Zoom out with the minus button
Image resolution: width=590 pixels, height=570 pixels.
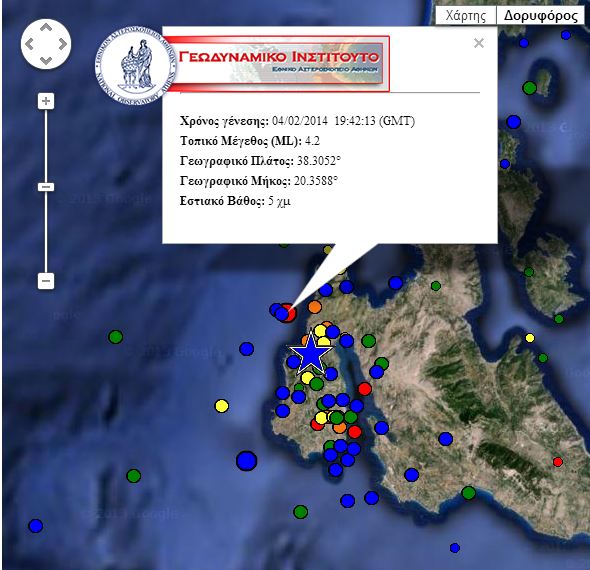pos(46,281)
